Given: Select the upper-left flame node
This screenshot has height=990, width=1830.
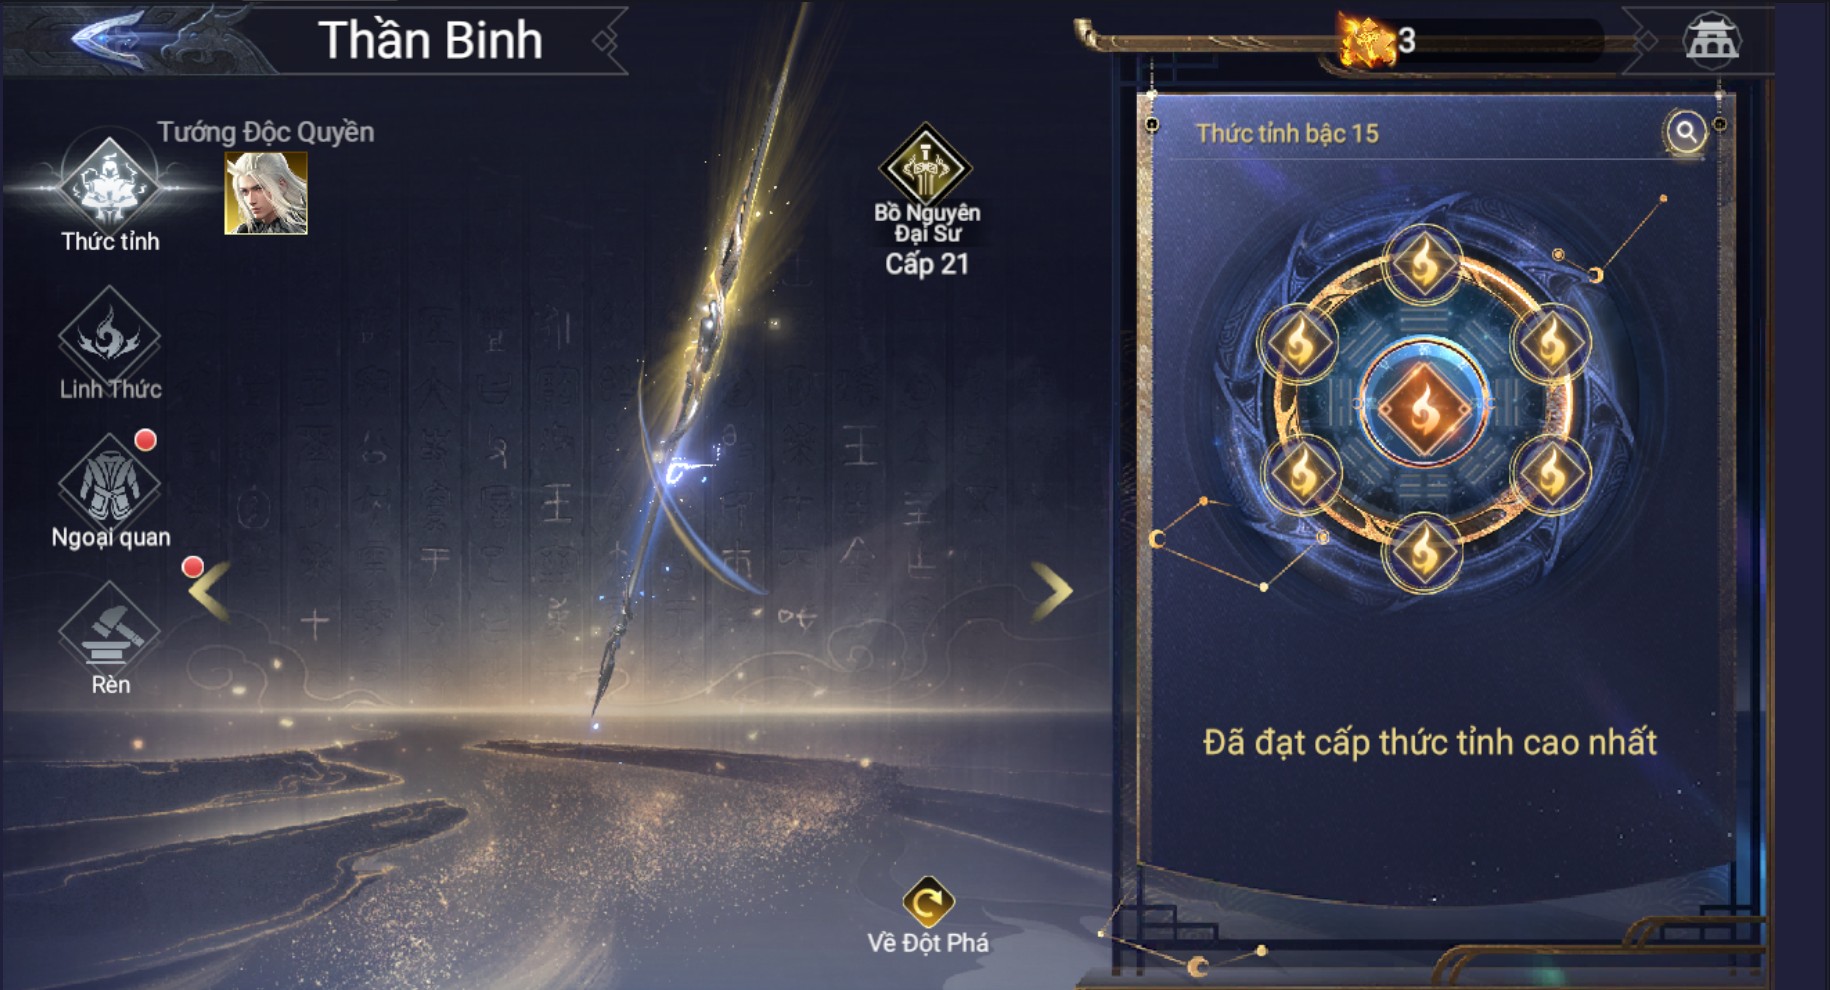Looking at the screenshot, I should [x=1299, y=343].
